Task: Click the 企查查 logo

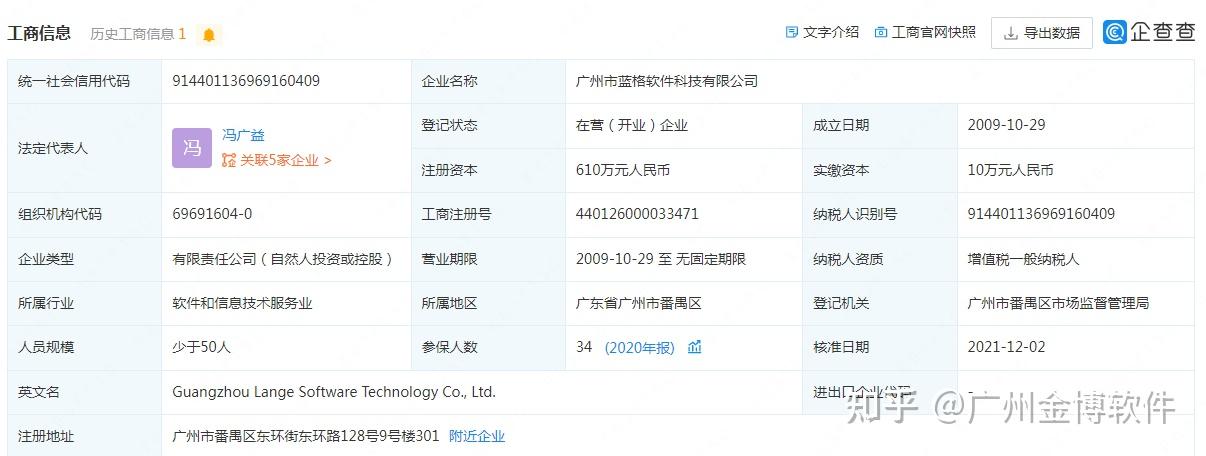Action: click(x=1150, y=32)
